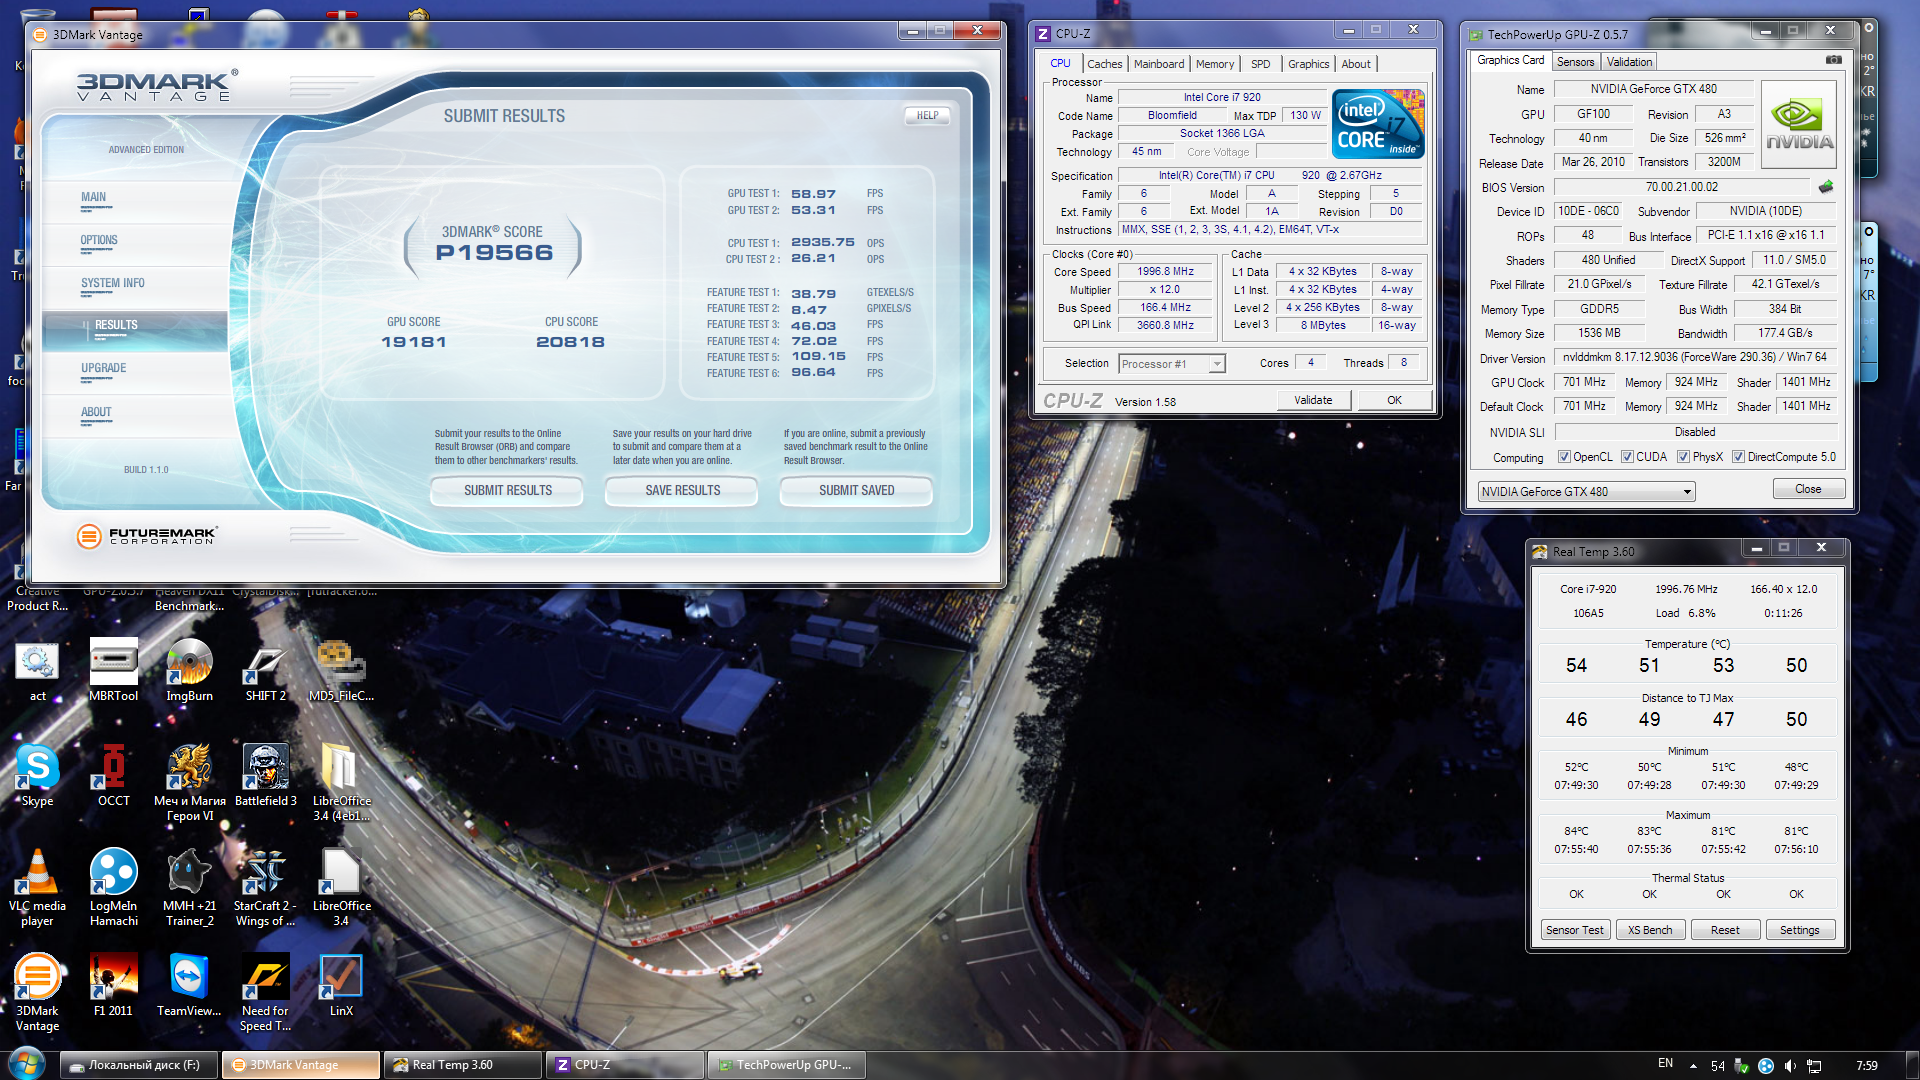Open the TeamViewer desktop icon
Image resolution: width=1920 pixels, height=1080 pixels.
pyautogui.click(x=189, y=978)
